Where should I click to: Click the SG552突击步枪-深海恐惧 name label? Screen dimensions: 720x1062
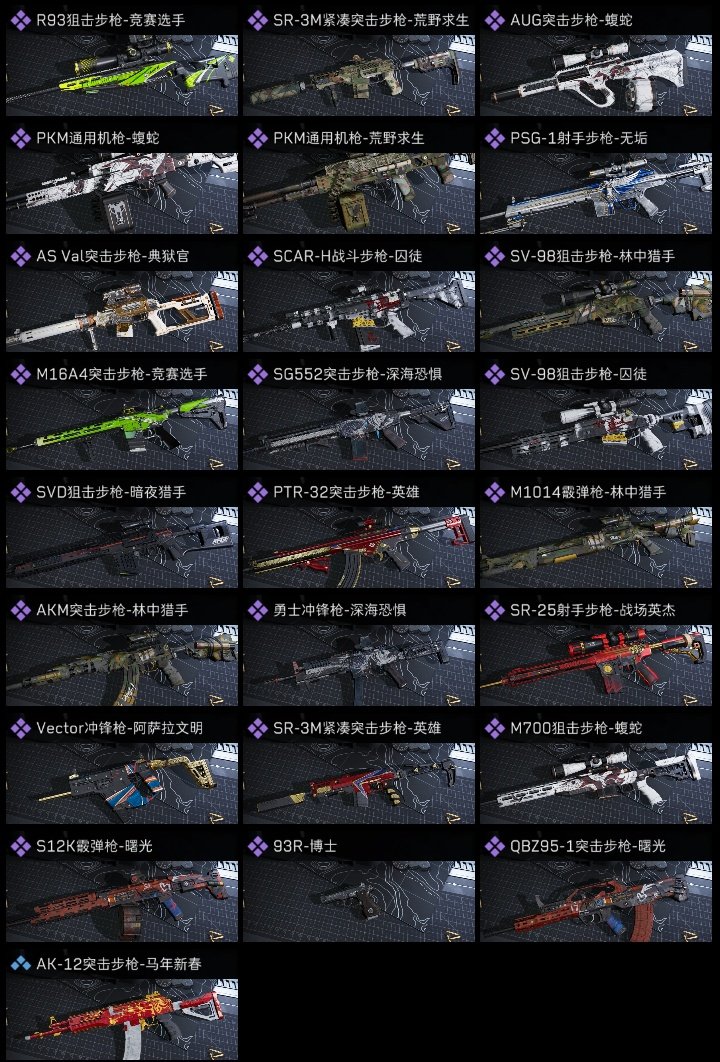click(x=358, y=374)
